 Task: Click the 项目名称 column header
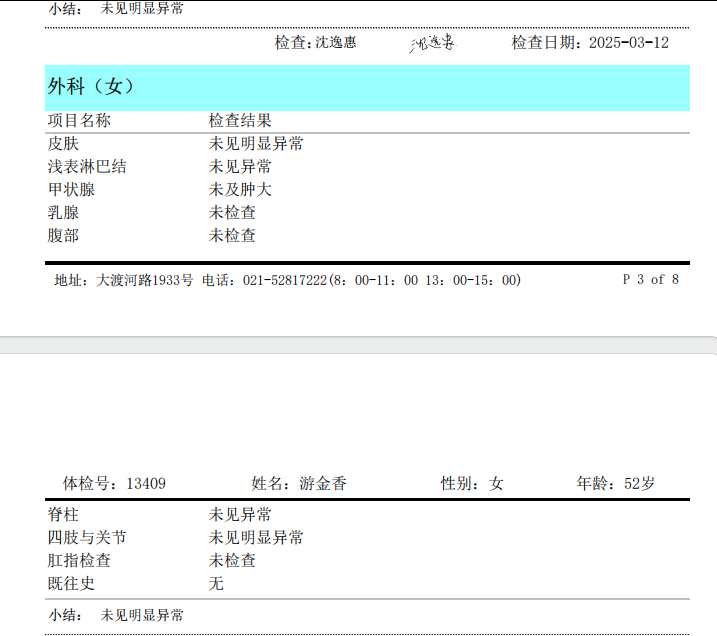coord(79,120)
